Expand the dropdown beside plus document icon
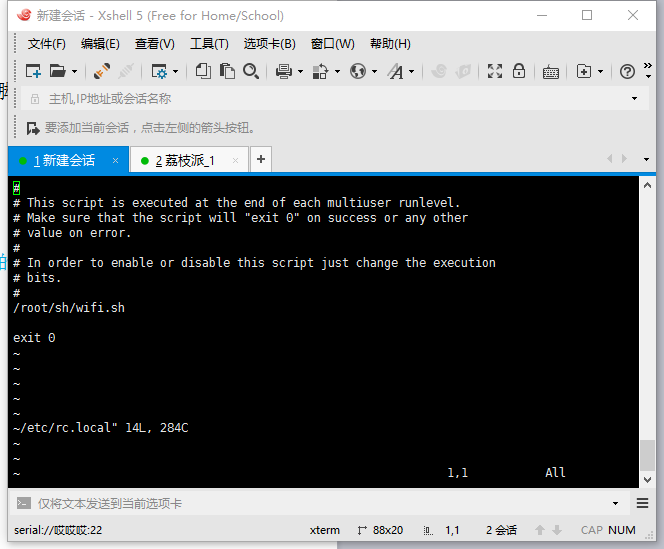664x549 pixels. [600, 71]
